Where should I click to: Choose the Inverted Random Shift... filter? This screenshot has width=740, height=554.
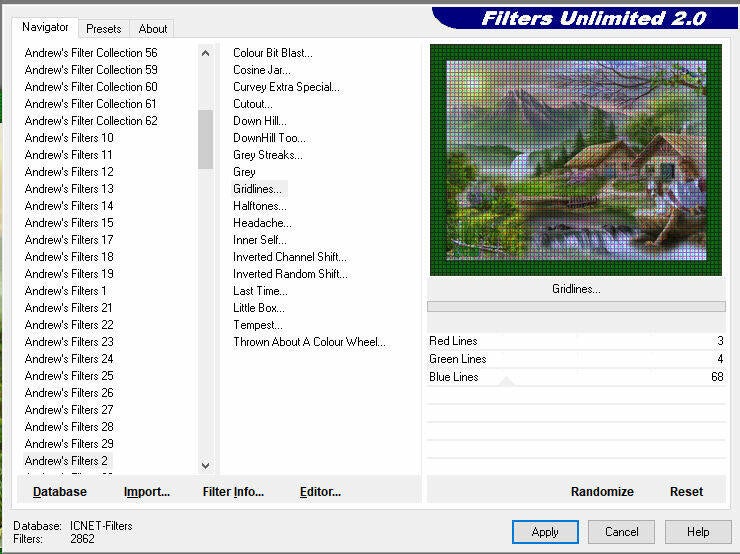(290, 274)
